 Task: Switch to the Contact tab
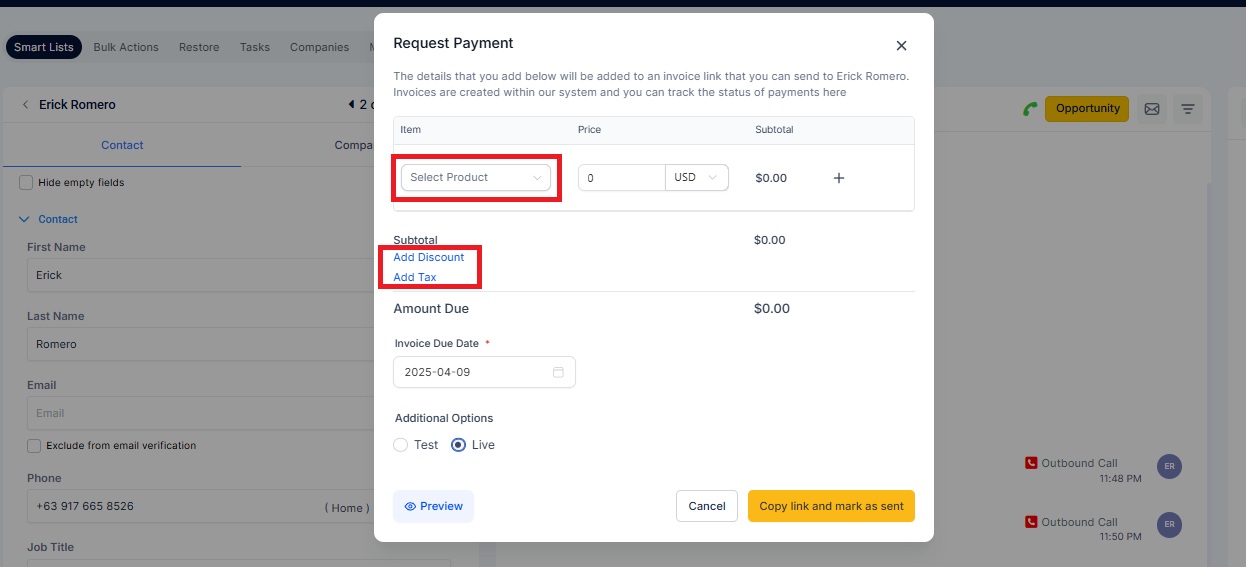point(122,145)
